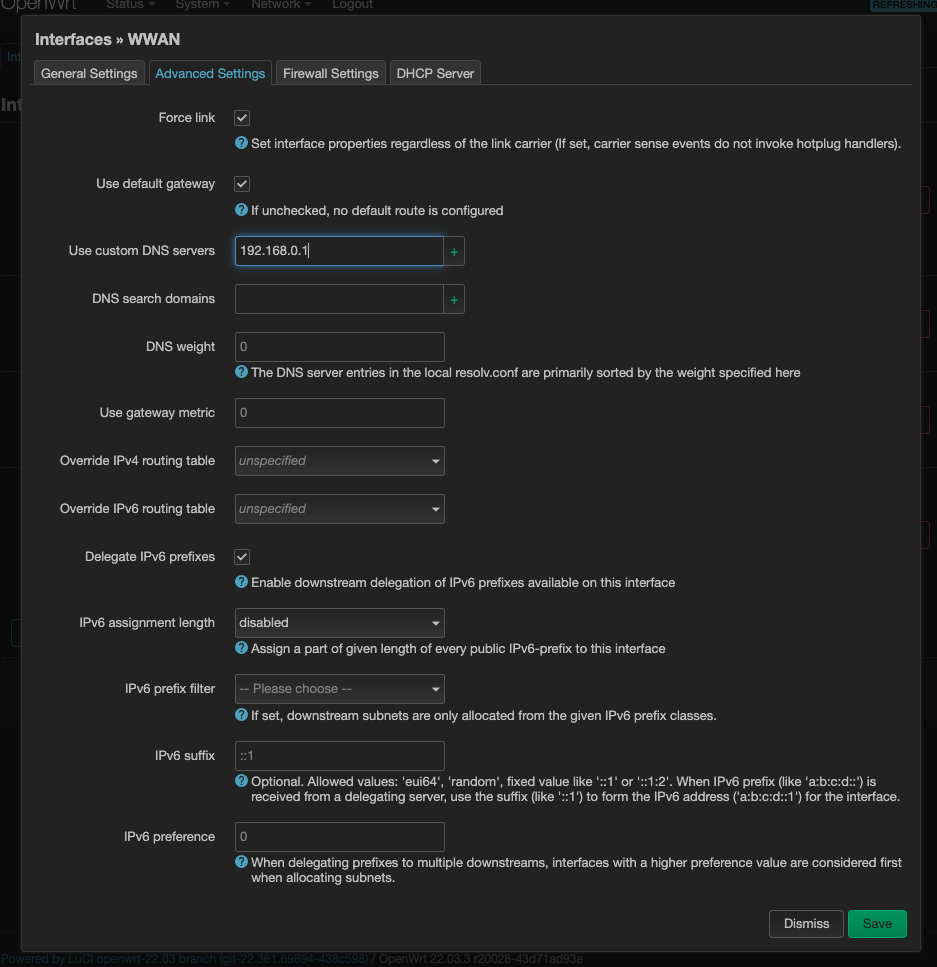The width and height of the screenshot is (937, 967).
Task: Click the IPv6 preference help icon
Action: tap(241, 862)
